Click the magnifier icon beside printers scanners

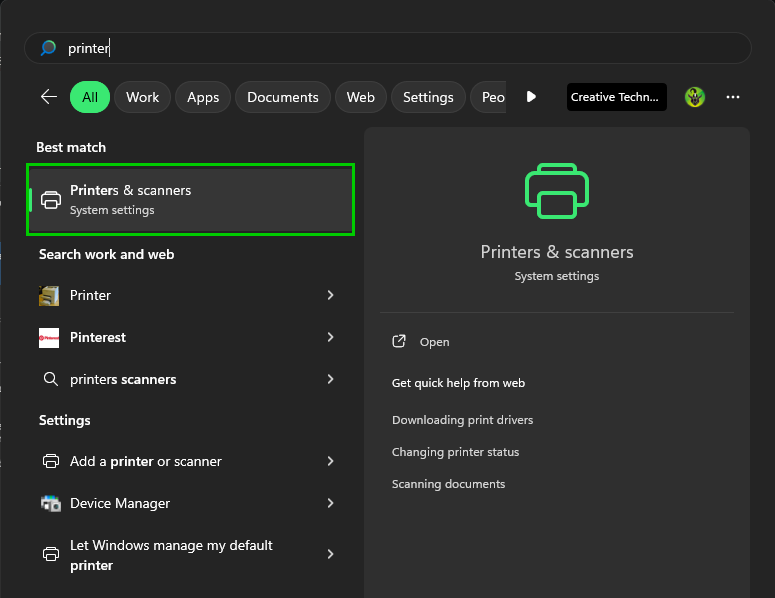click(x=50, y=379)
